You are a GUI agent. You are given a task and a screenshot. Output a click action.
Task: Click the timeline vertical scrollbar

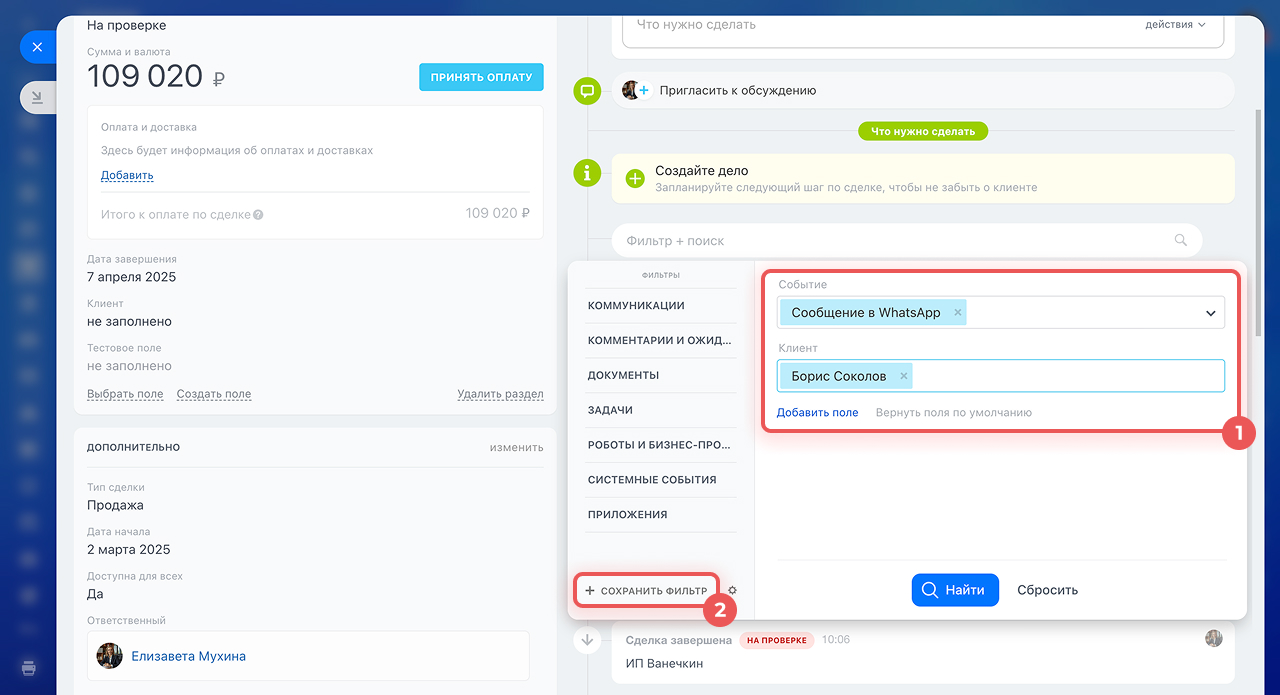pyautogui.click(x=1259, y=222)
